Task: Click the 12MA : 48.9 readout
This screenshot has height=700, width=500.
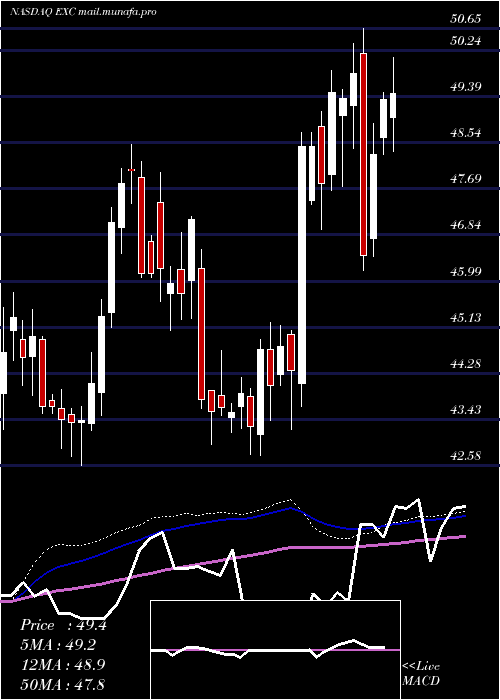Action: click(62, 665)
